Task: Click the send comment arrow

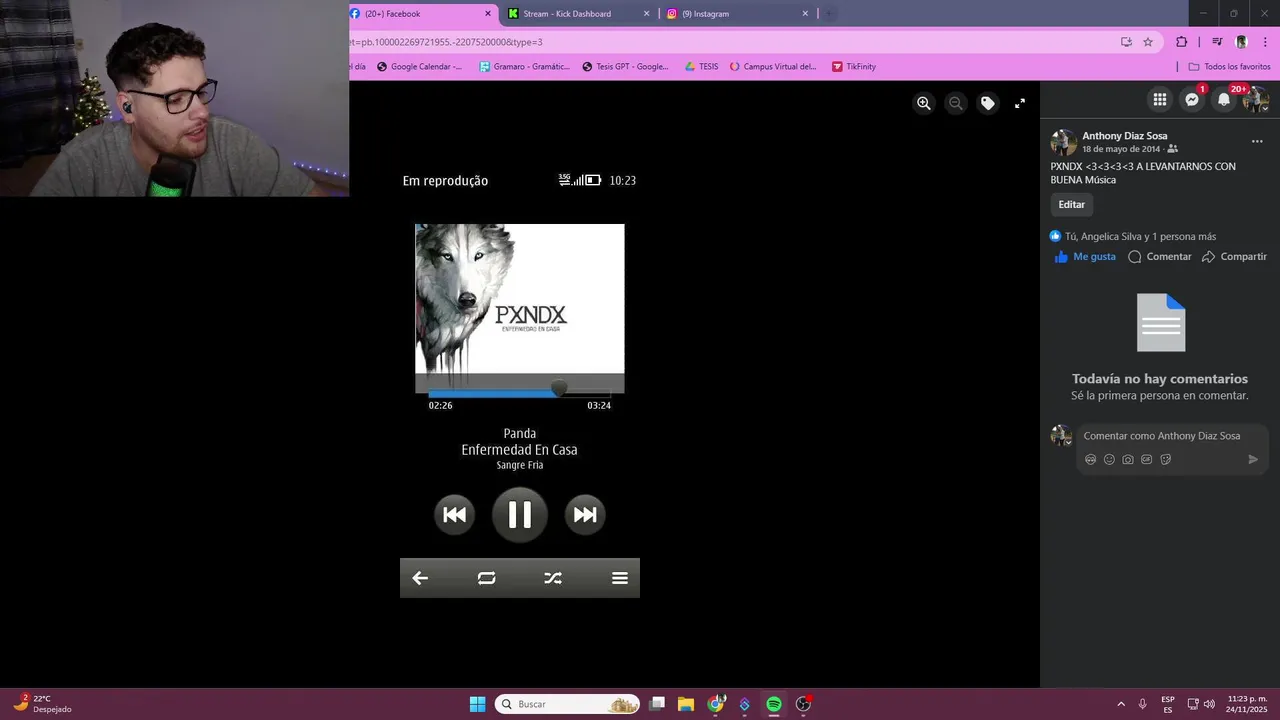Action: 1253,460
